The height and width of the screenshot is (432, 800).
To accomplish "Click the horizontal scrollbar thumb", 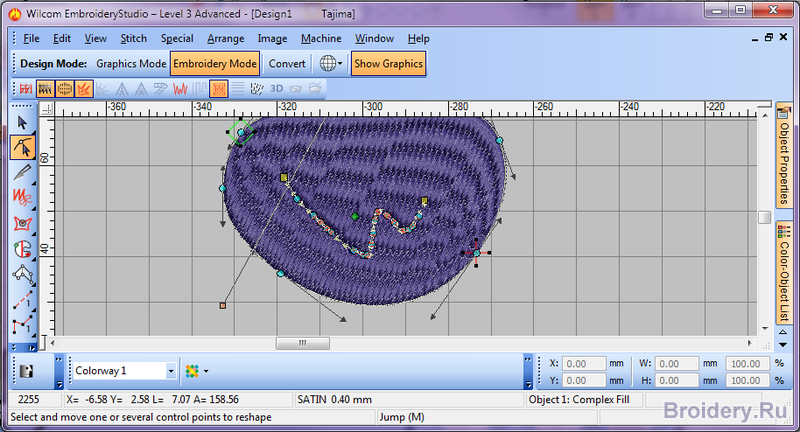I will tap(300, 343).
